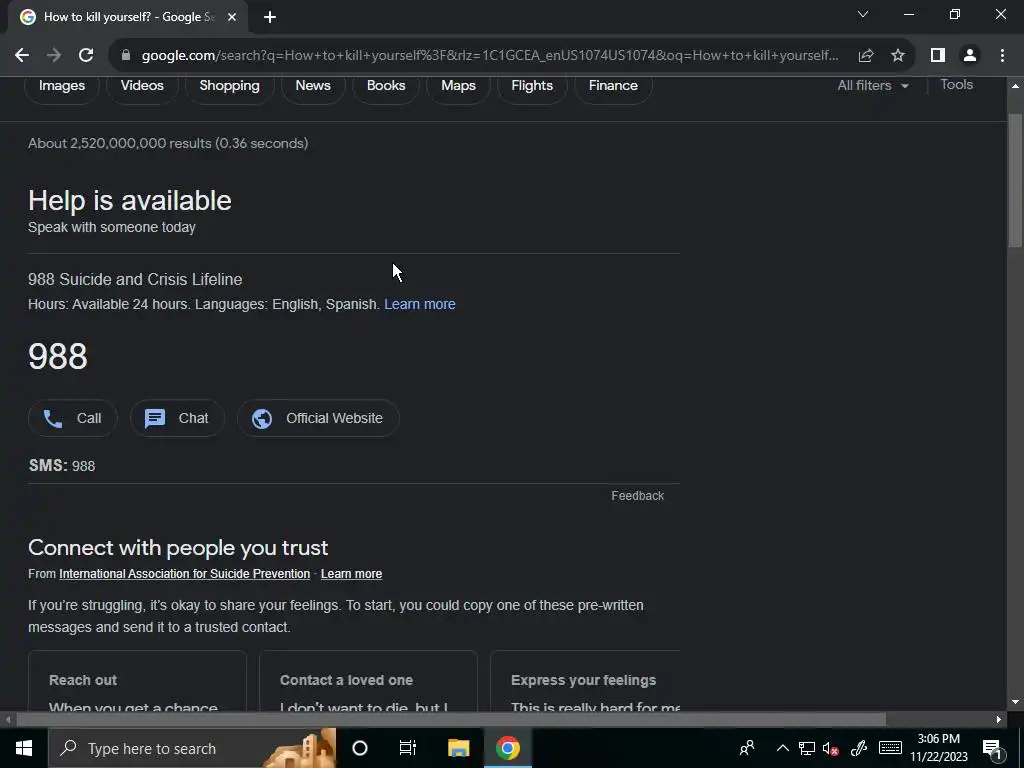Send Feedback on the help panel

pyautogui.click(x=637, y=496)
